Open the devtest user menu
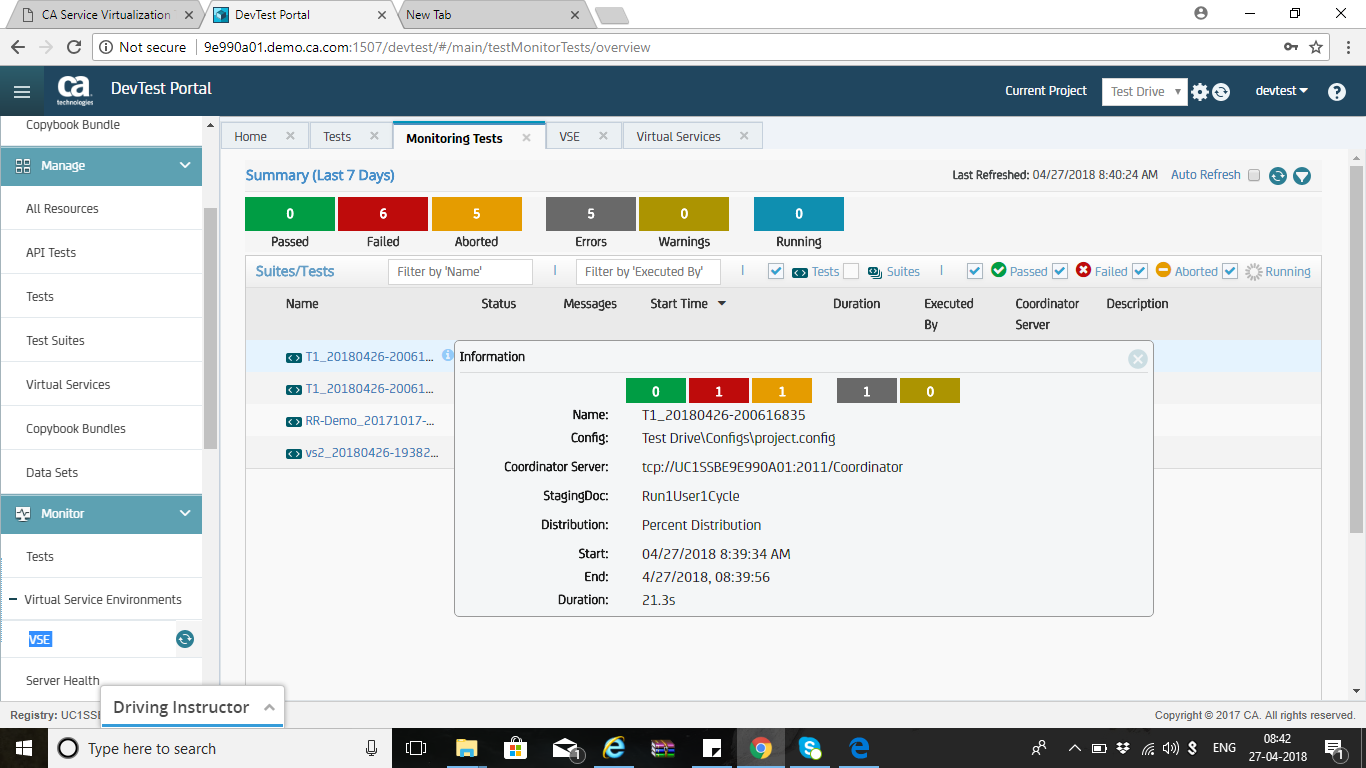The image size is (1366, 768). point(1282,91)
